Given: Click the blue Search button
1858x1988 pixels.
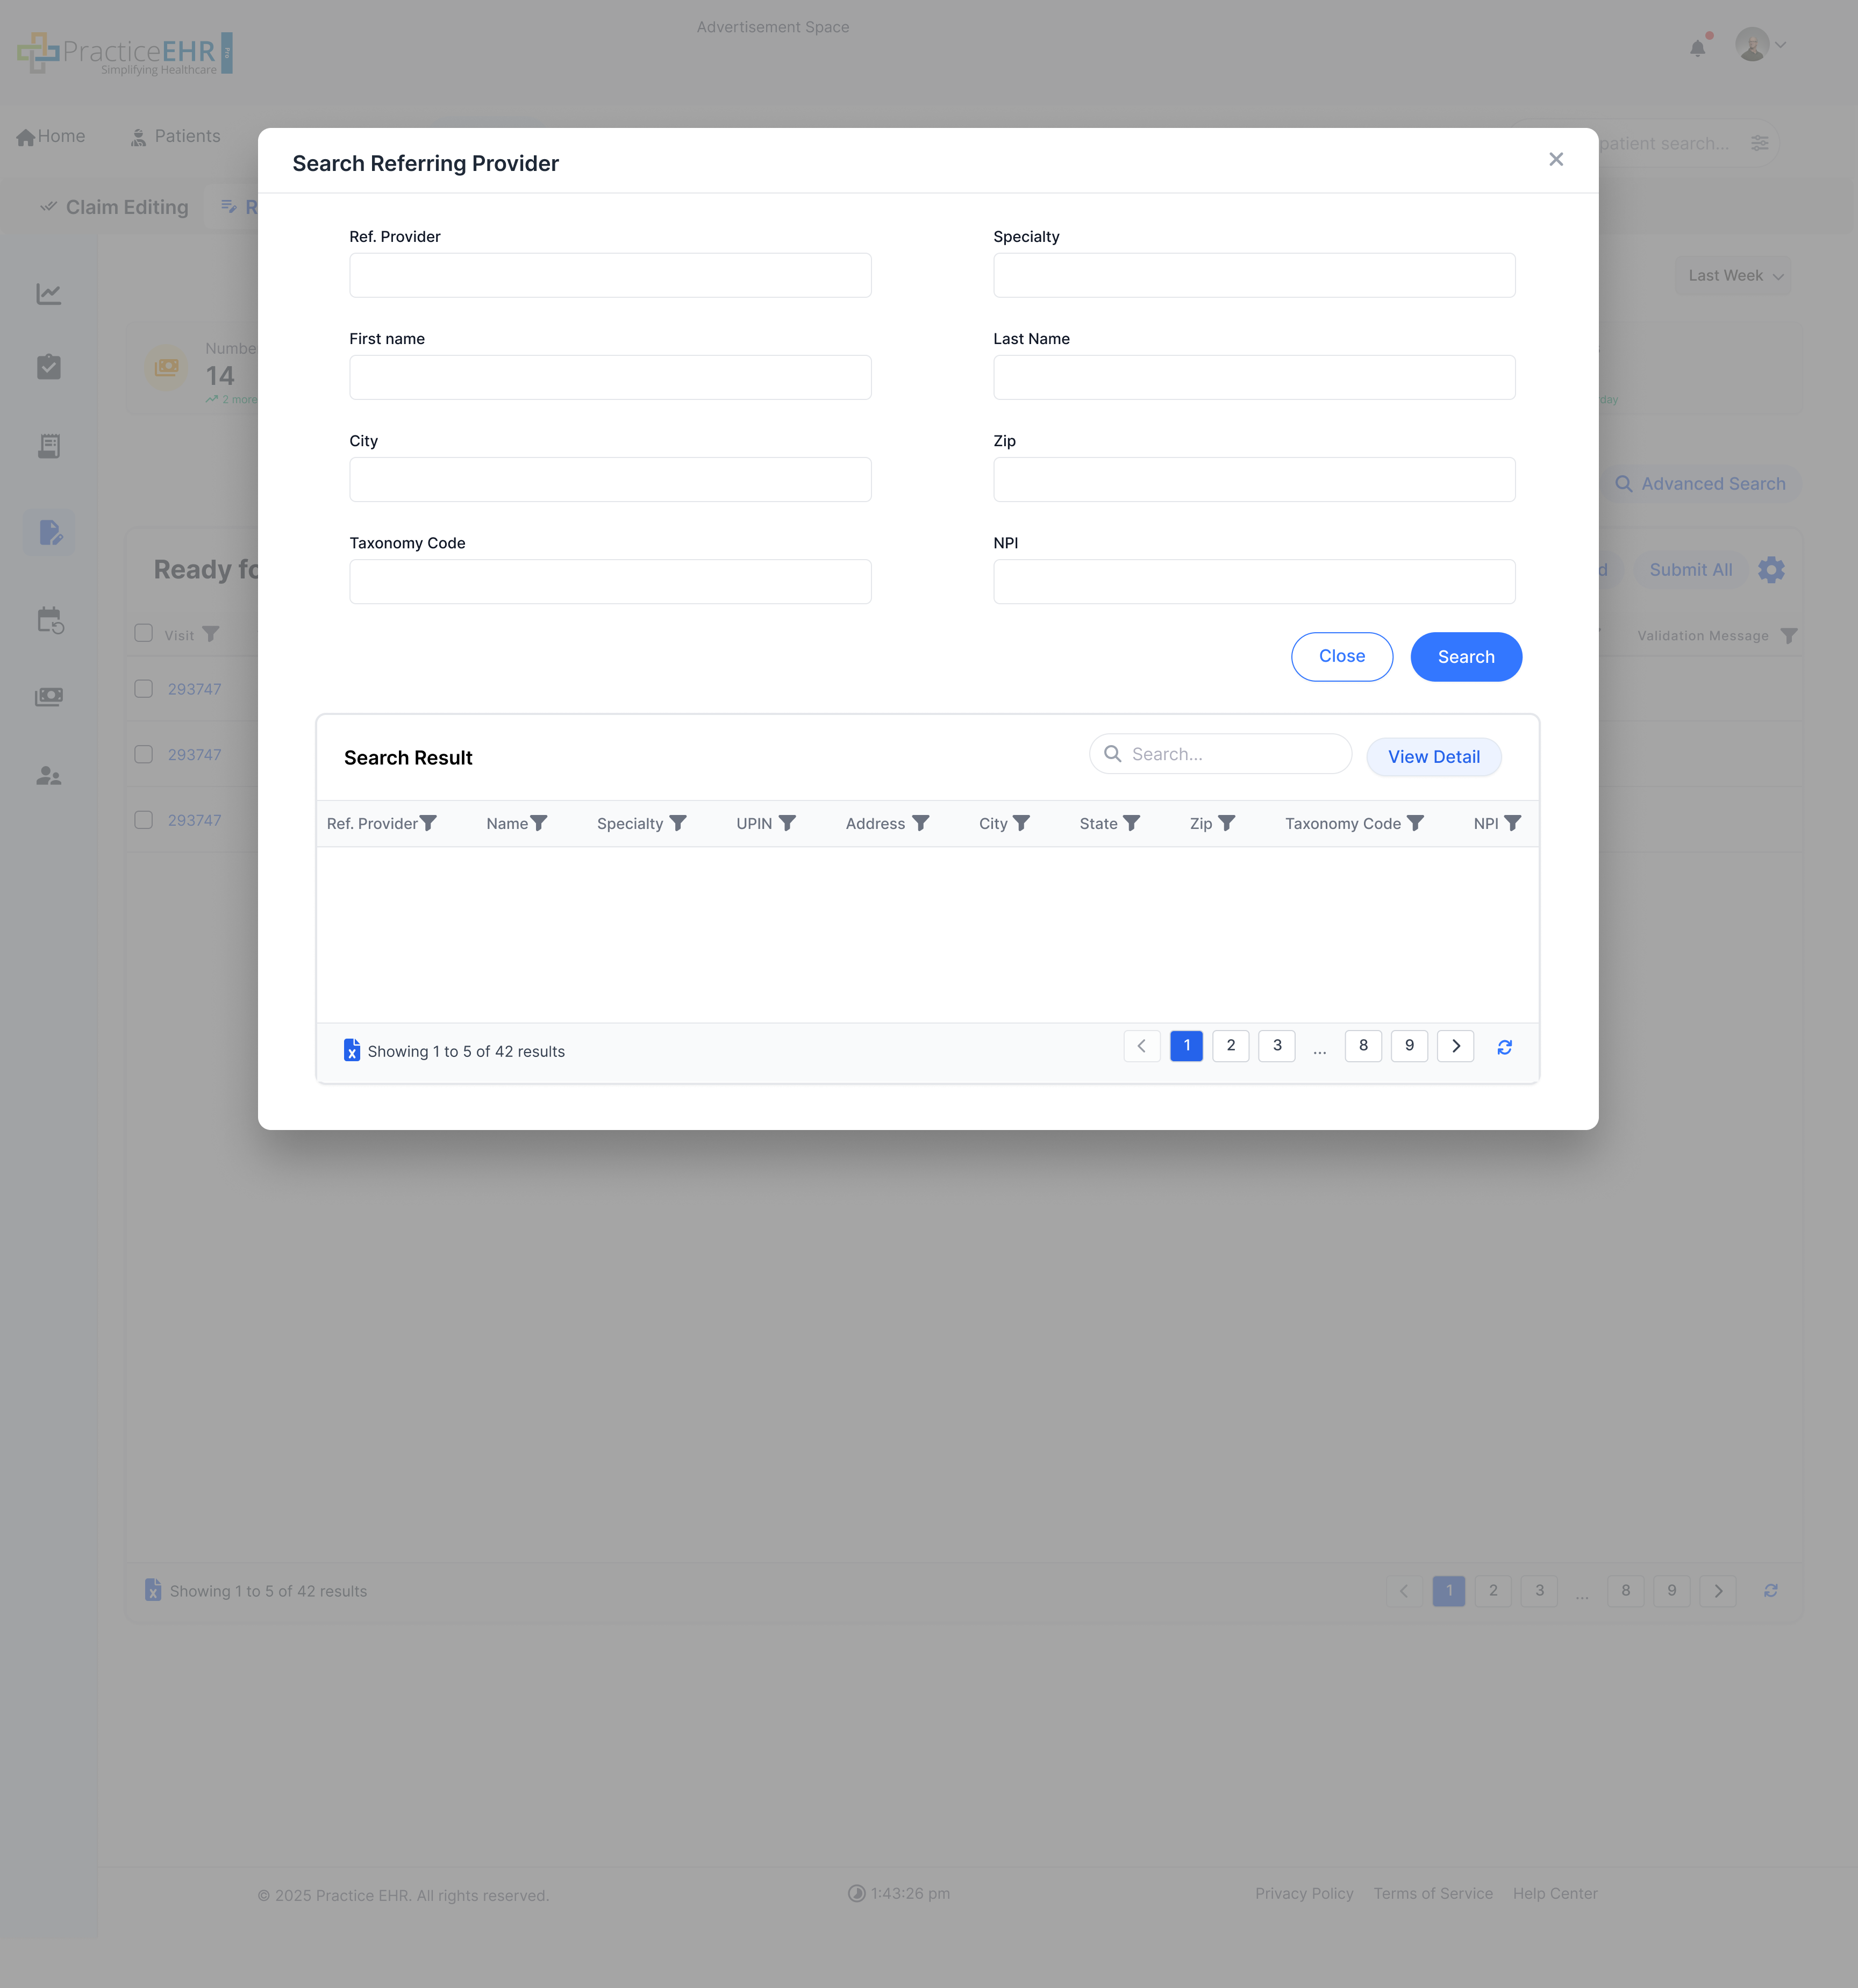Looking at the screenshot, I should [x=1466, y=657].
